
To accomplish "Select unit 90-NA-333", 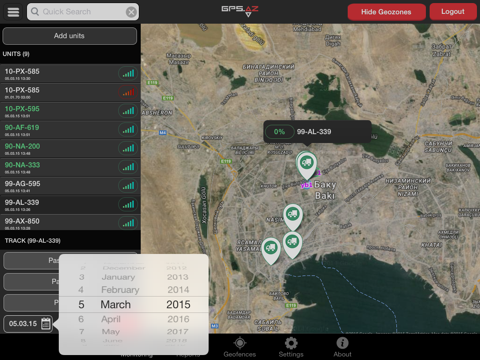I will pos(70,167).
